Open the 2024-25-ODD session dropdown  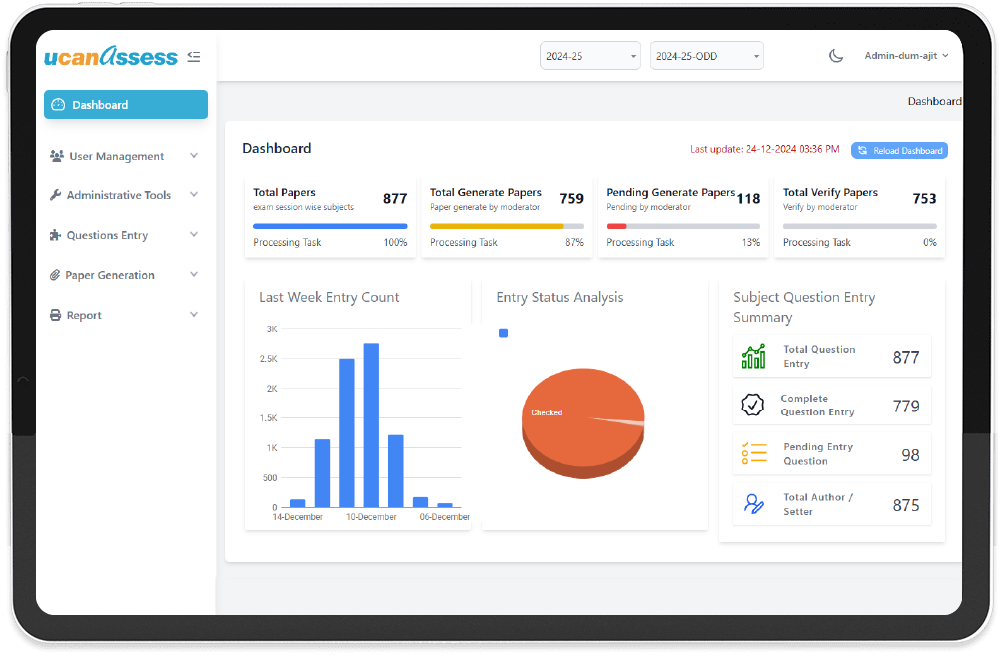click(x=706, y=56)
